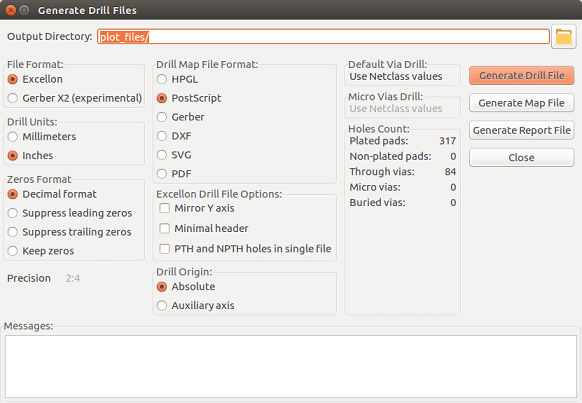
Task: Check PTH and NPTH holes in single file
Action: pyautogui.click(x=245, y=249)
